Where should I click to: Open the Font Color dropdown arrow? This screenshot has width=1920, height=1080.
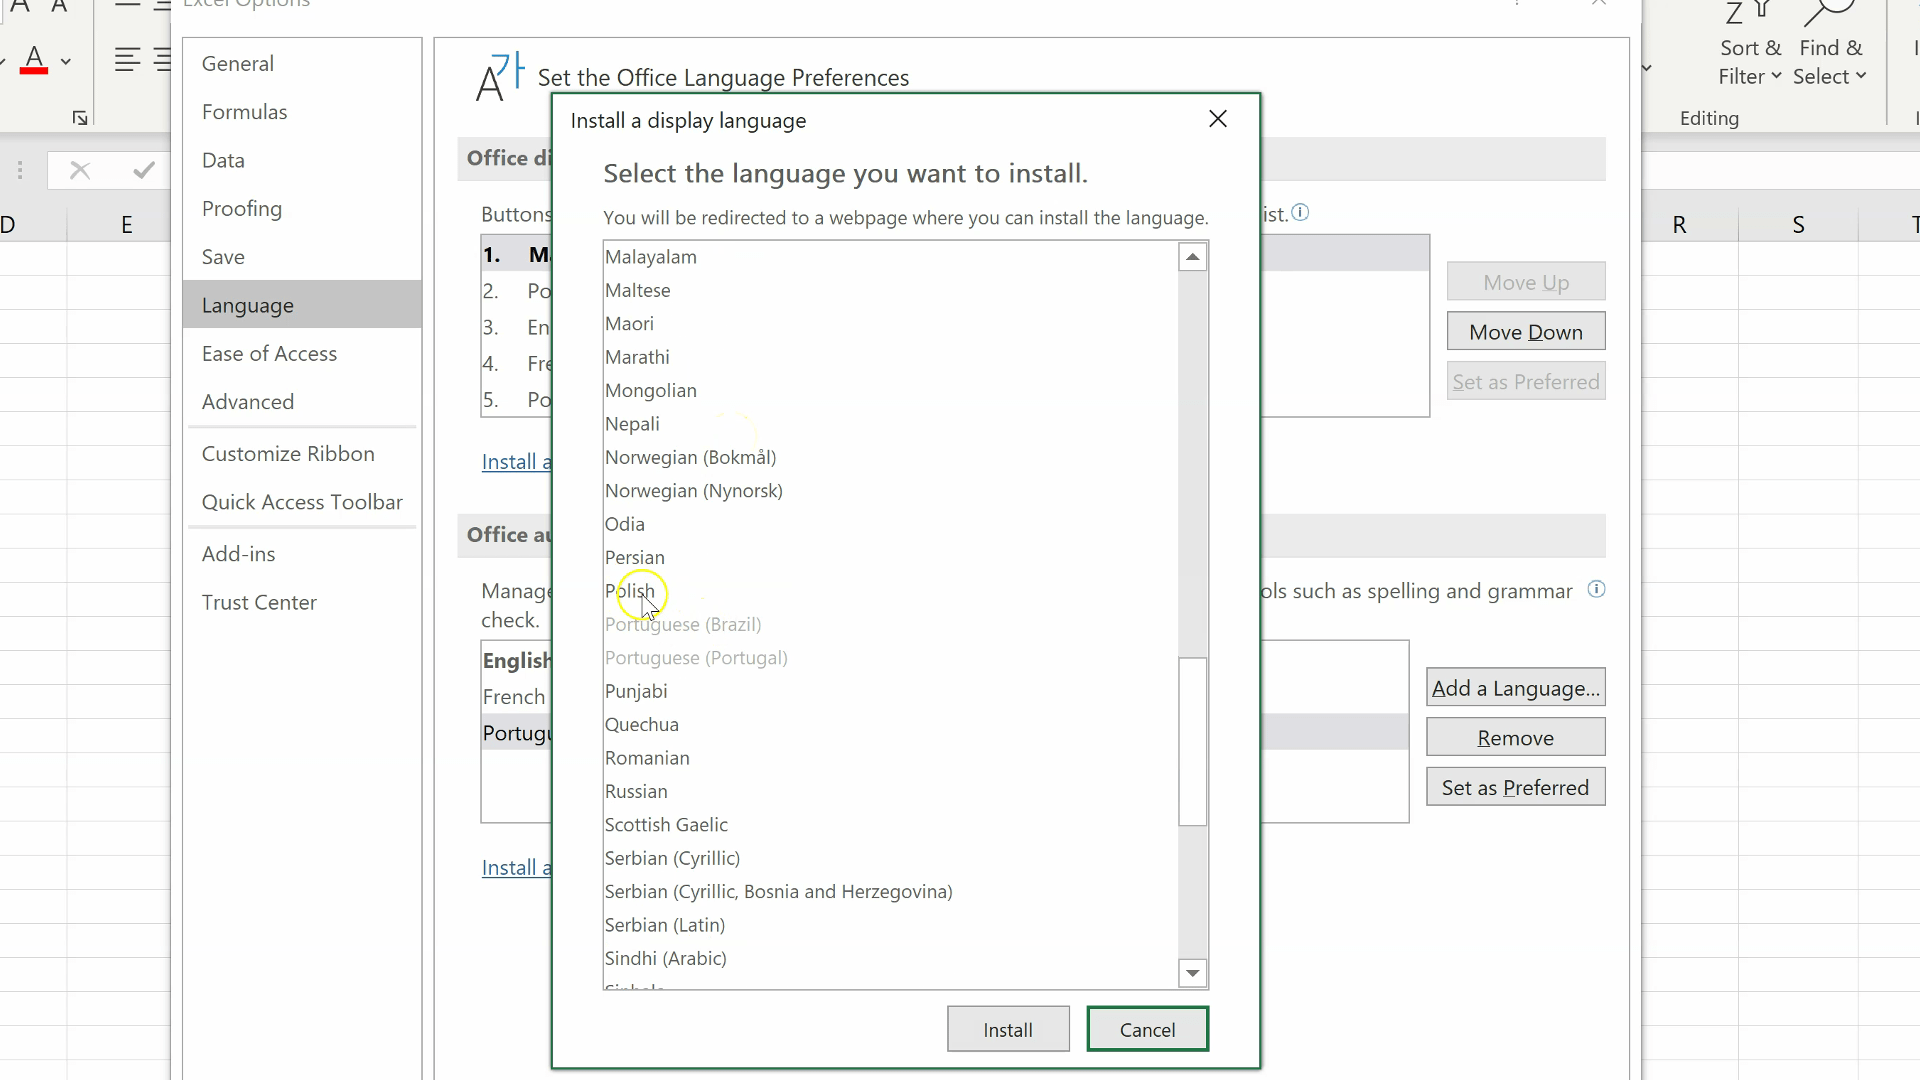65,62
